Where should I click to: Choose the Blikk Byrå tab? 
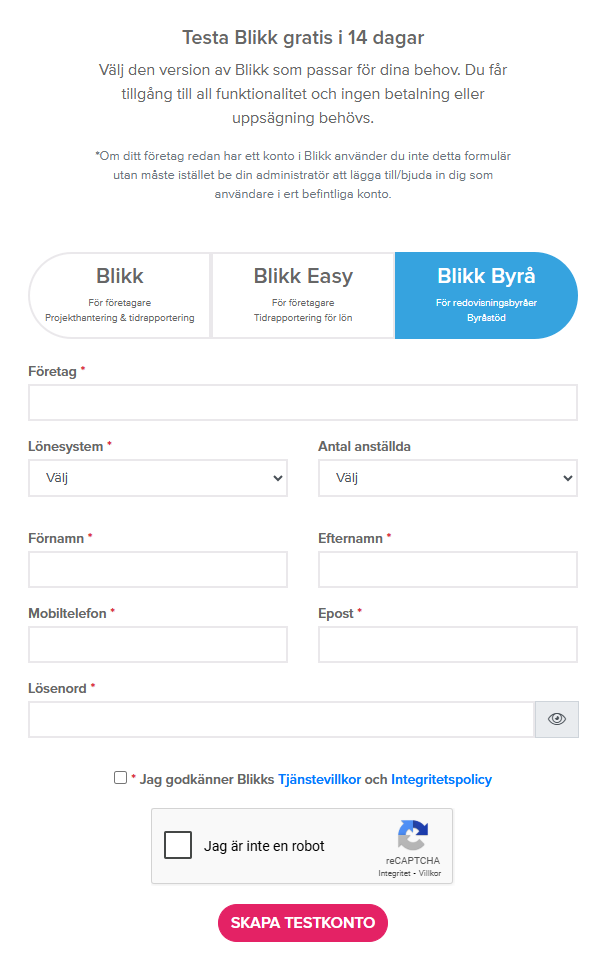point(486,296)
